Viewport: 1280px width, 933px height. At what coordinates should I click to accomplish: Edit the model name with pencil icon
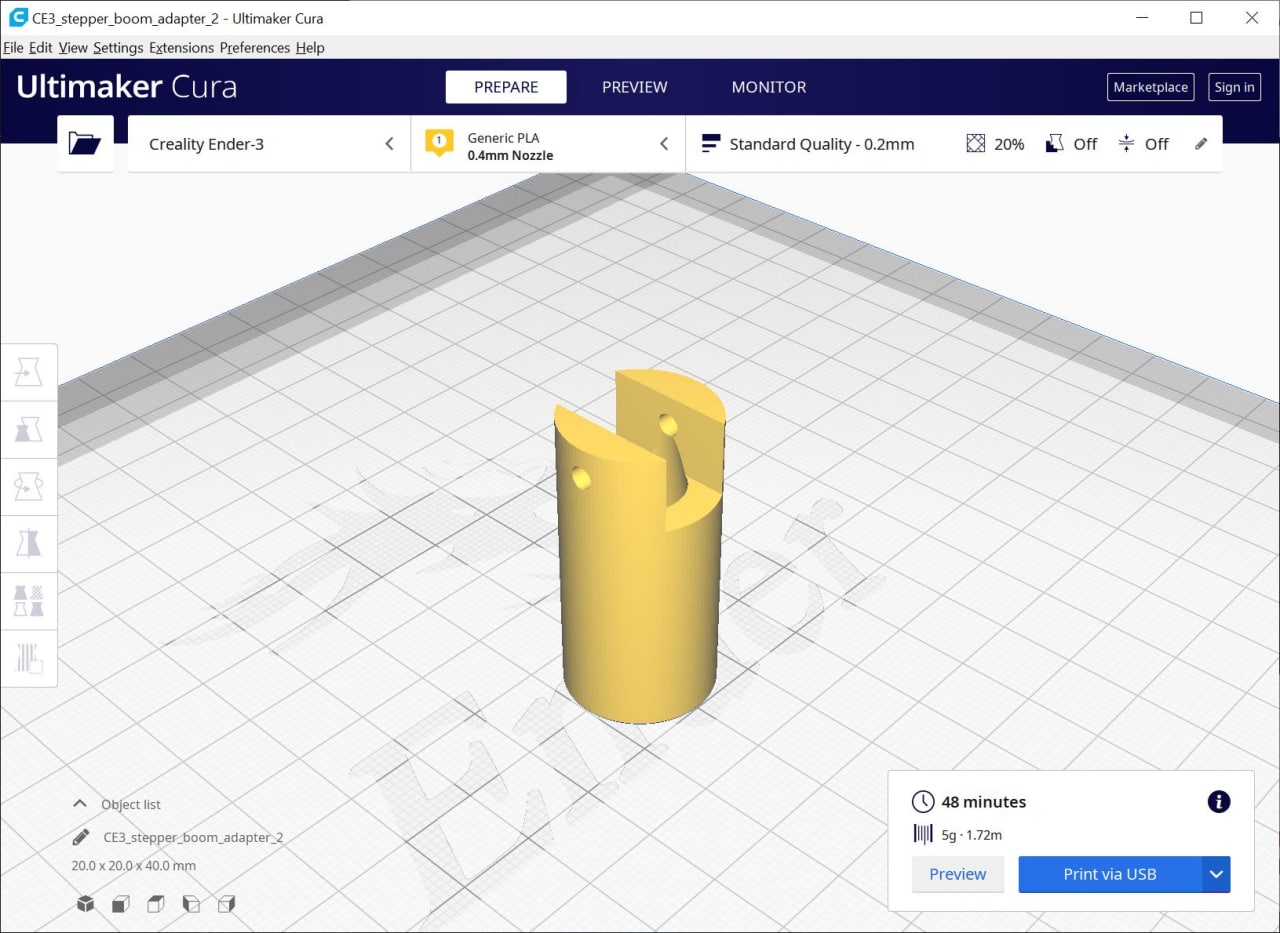coord(80,837)
